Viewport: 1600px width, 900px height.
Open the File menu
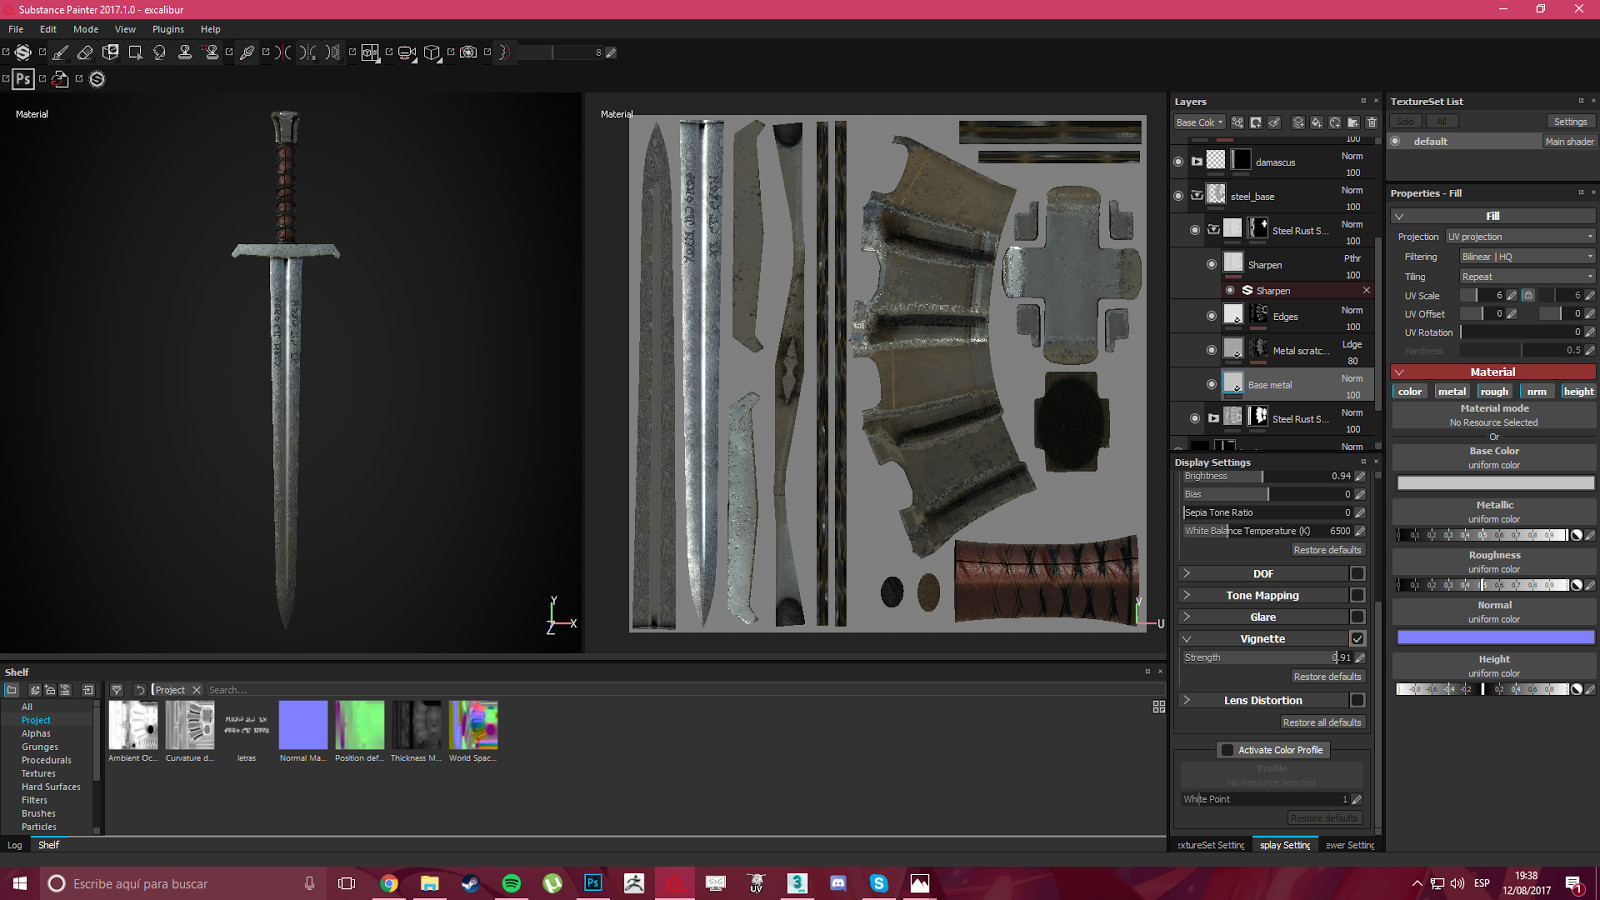(x=16, y=29)
